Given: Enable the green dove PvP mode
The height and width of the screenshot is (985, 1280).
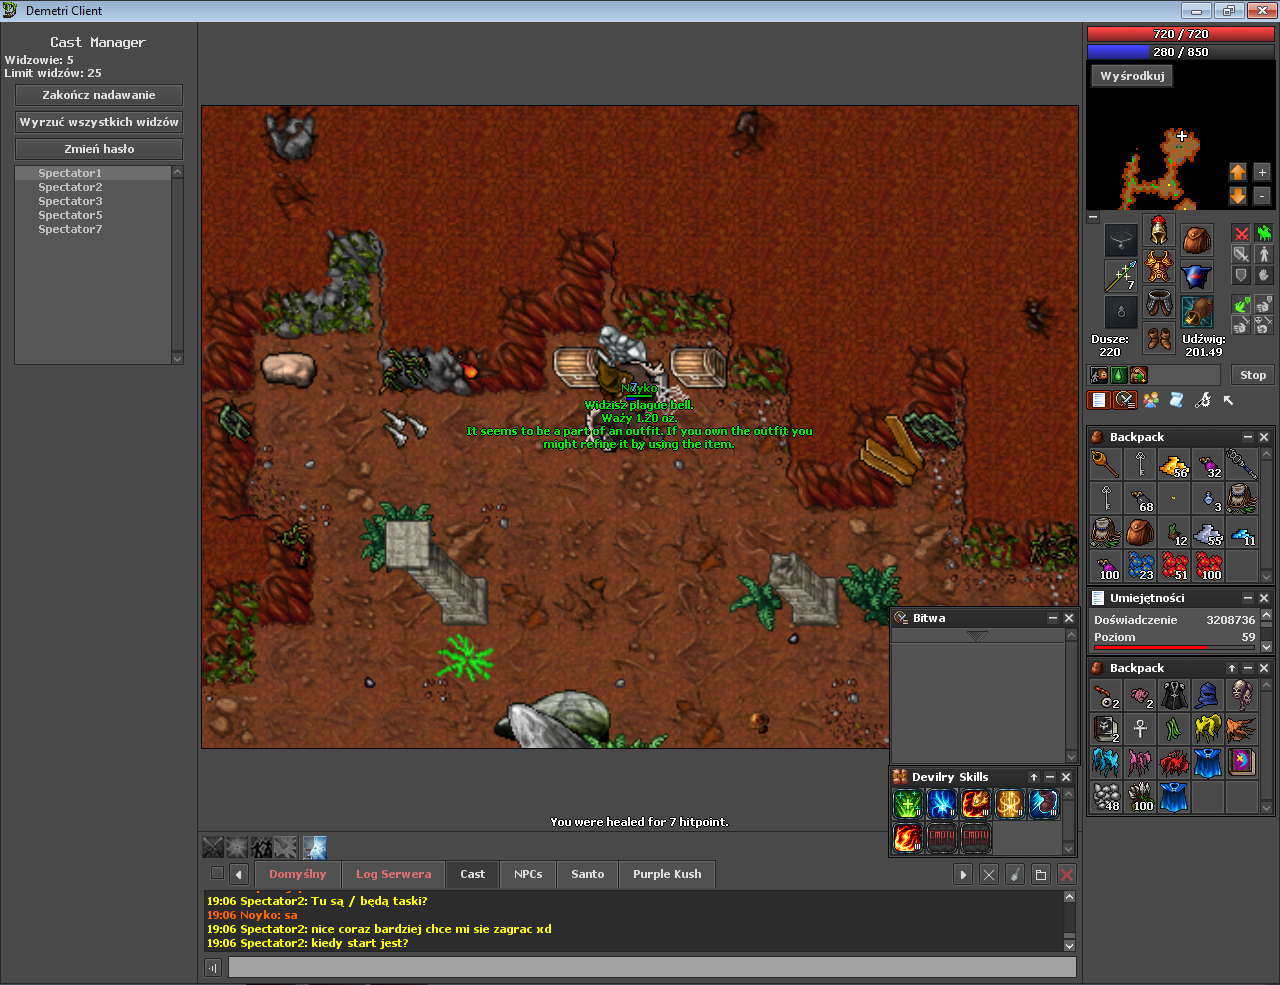Looking at the screenshot, I should 1241,305.
